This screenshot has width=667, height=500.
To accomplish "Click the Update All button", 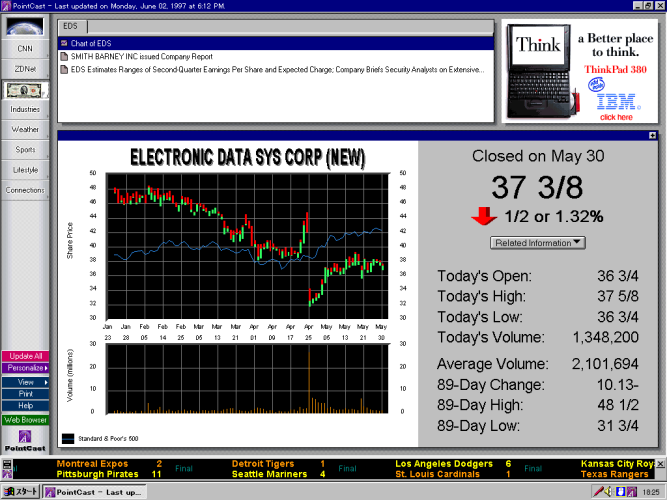I will pos(25,356).
